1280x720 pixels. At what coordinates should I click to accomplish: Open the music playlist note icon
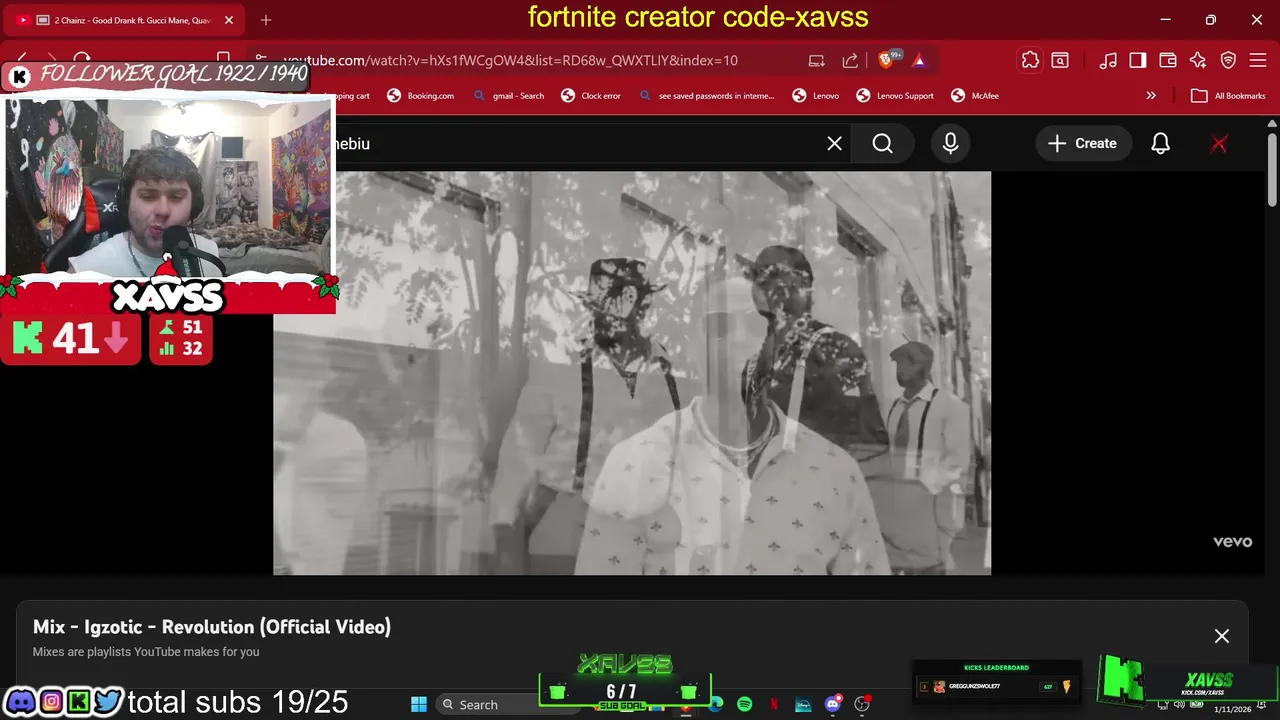(x=1108, y=60)
